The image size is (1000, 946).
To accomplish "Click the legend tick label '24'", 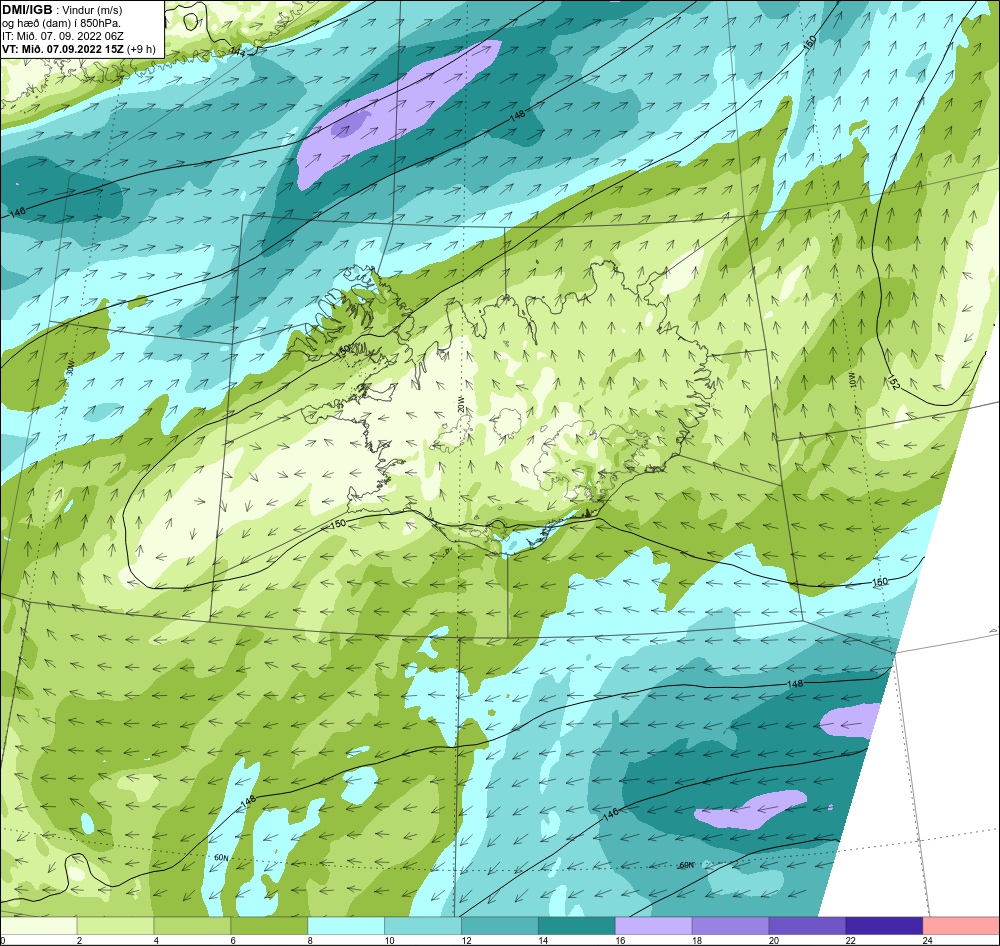I will pos(928,940).
